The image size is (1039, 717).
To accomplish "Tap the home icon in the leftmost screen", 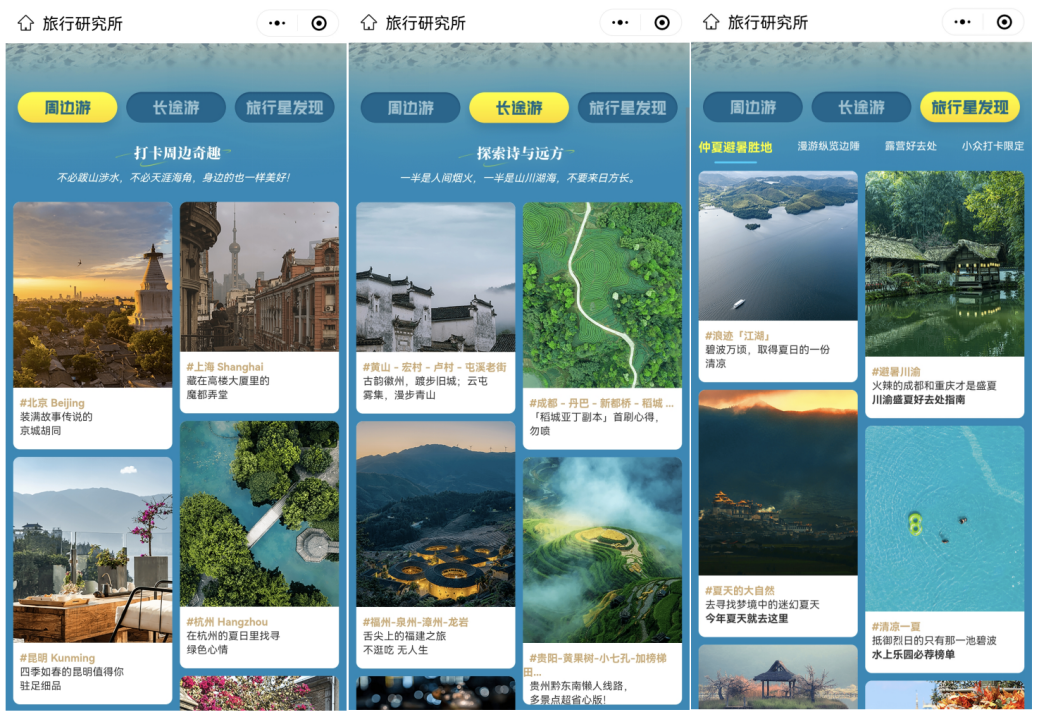I will pyautogui.click(x=25, y=23).
